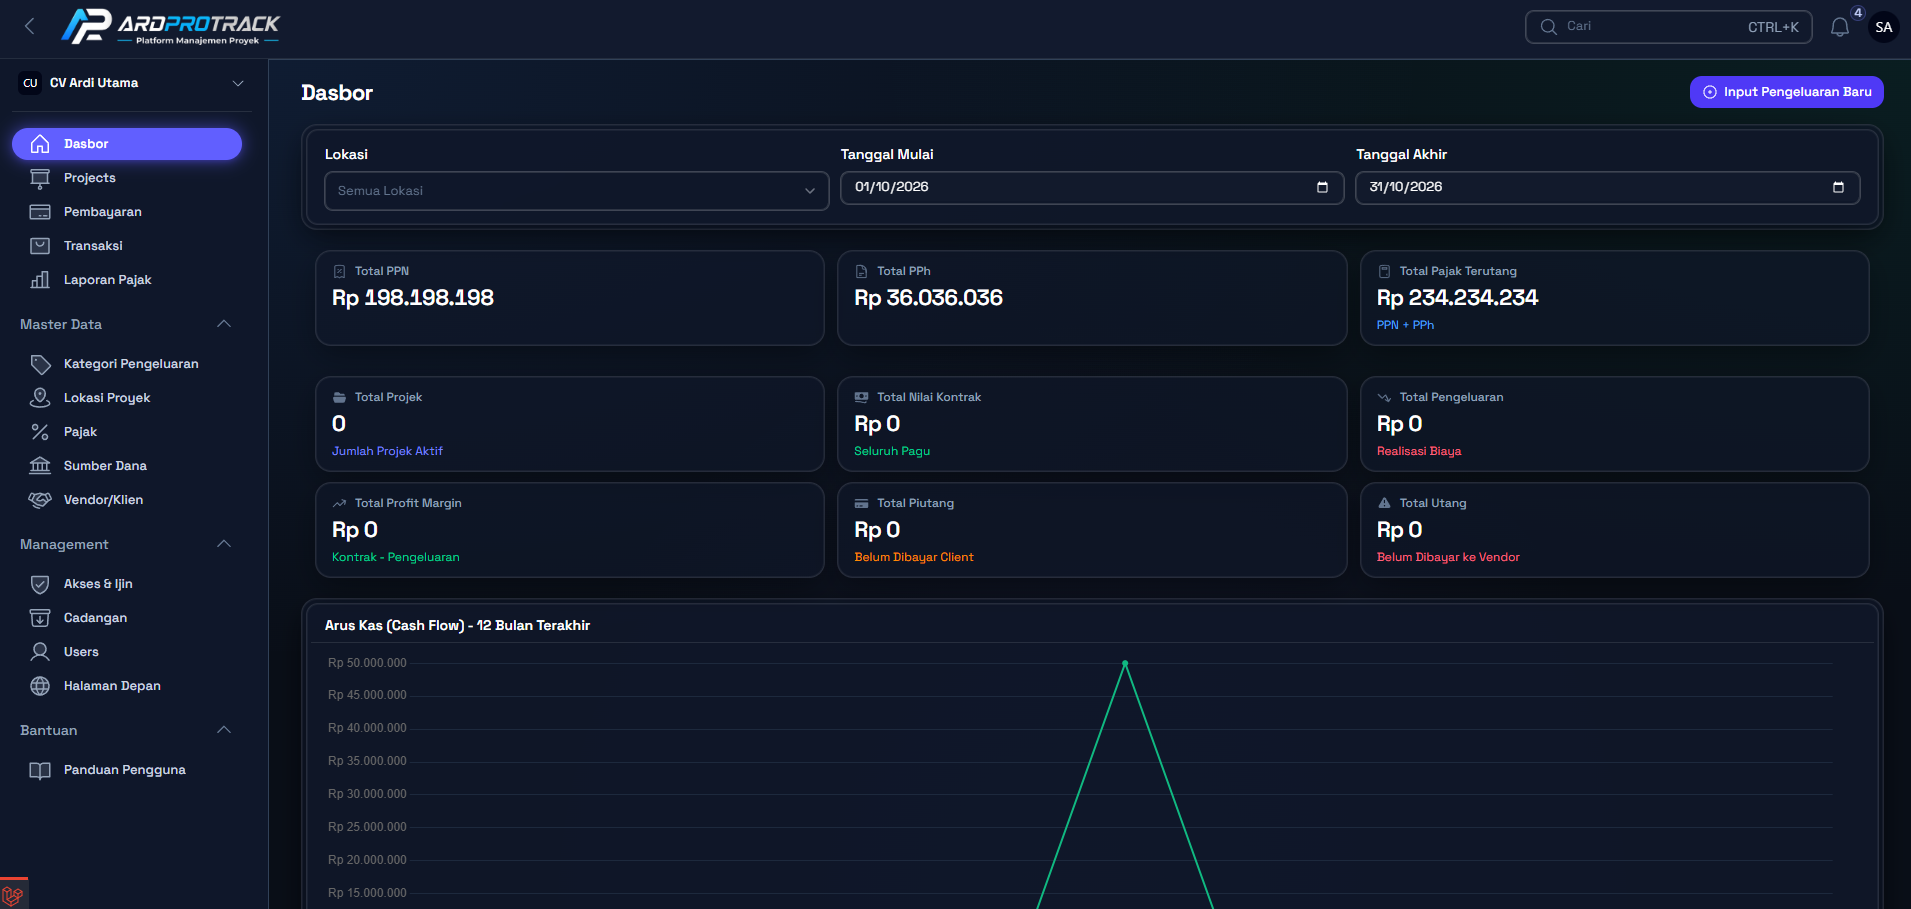Click the Laporan Pajak chart icon

pyautogui.click(x=40, y=280)
